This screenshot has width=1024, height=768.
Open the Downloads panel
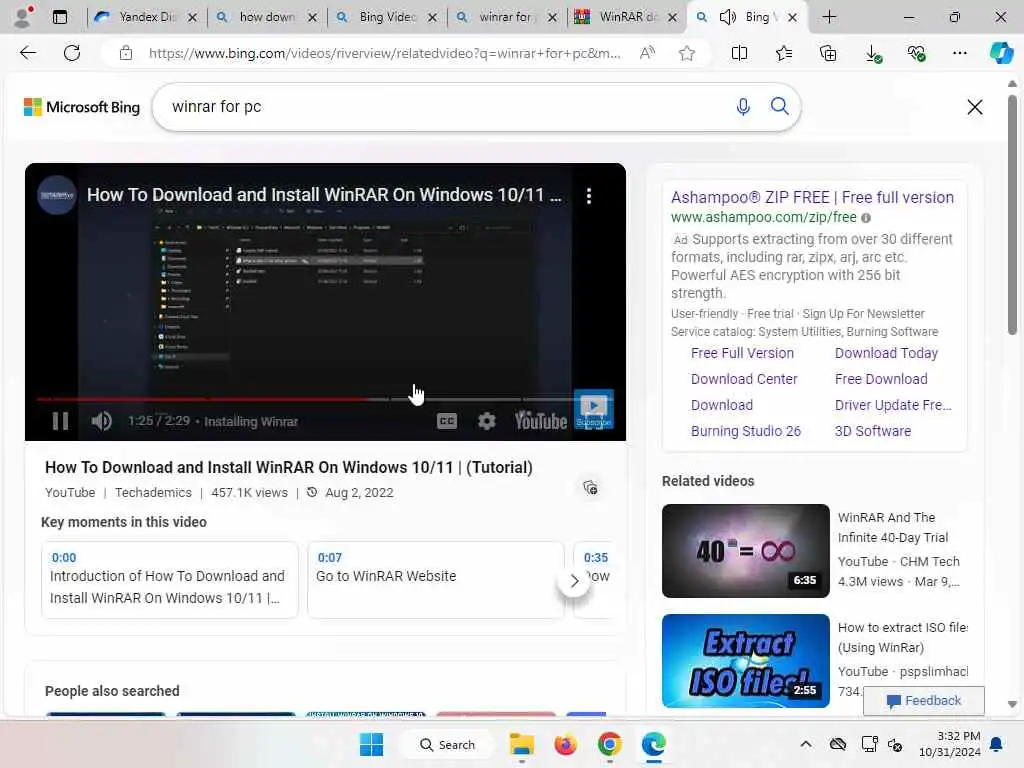coord(873,54)
